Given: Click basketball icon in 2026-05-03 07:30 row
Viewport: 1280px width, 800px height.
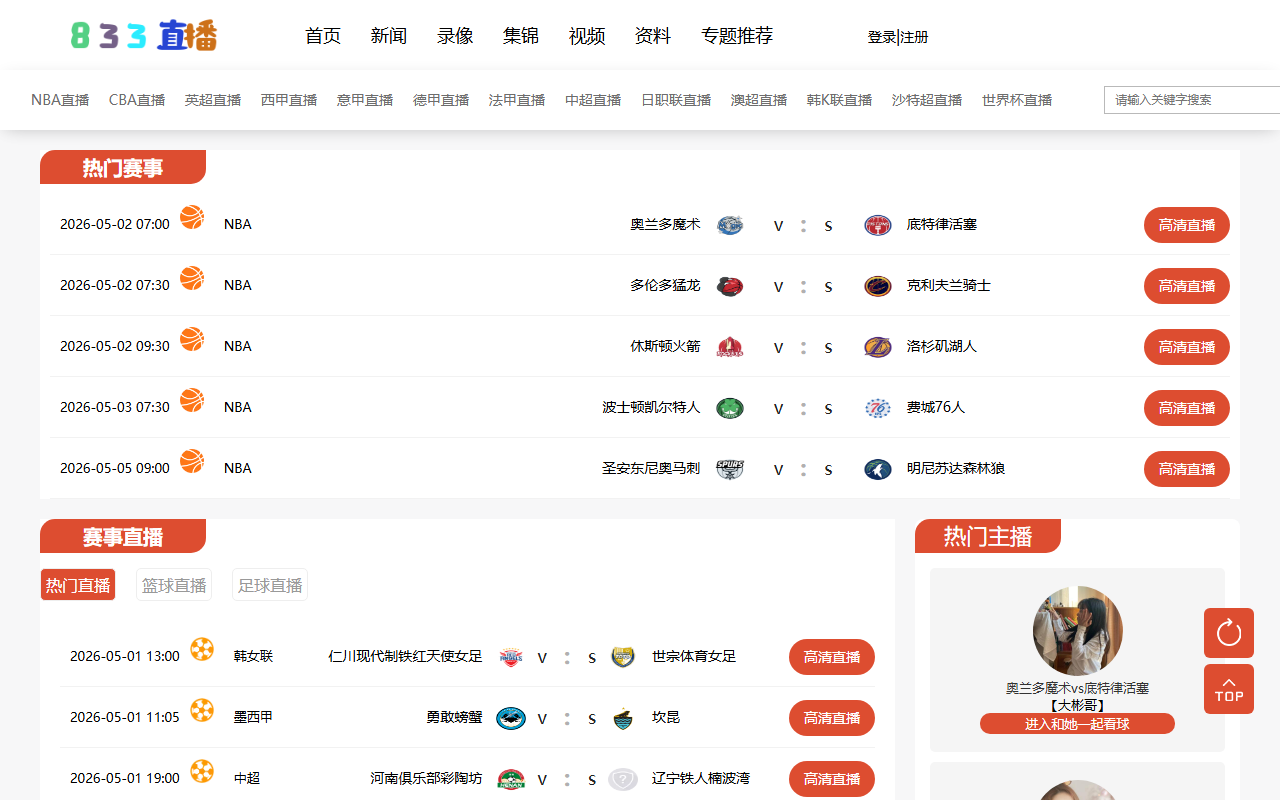Looking at the screenshot, I should (192, 400).
